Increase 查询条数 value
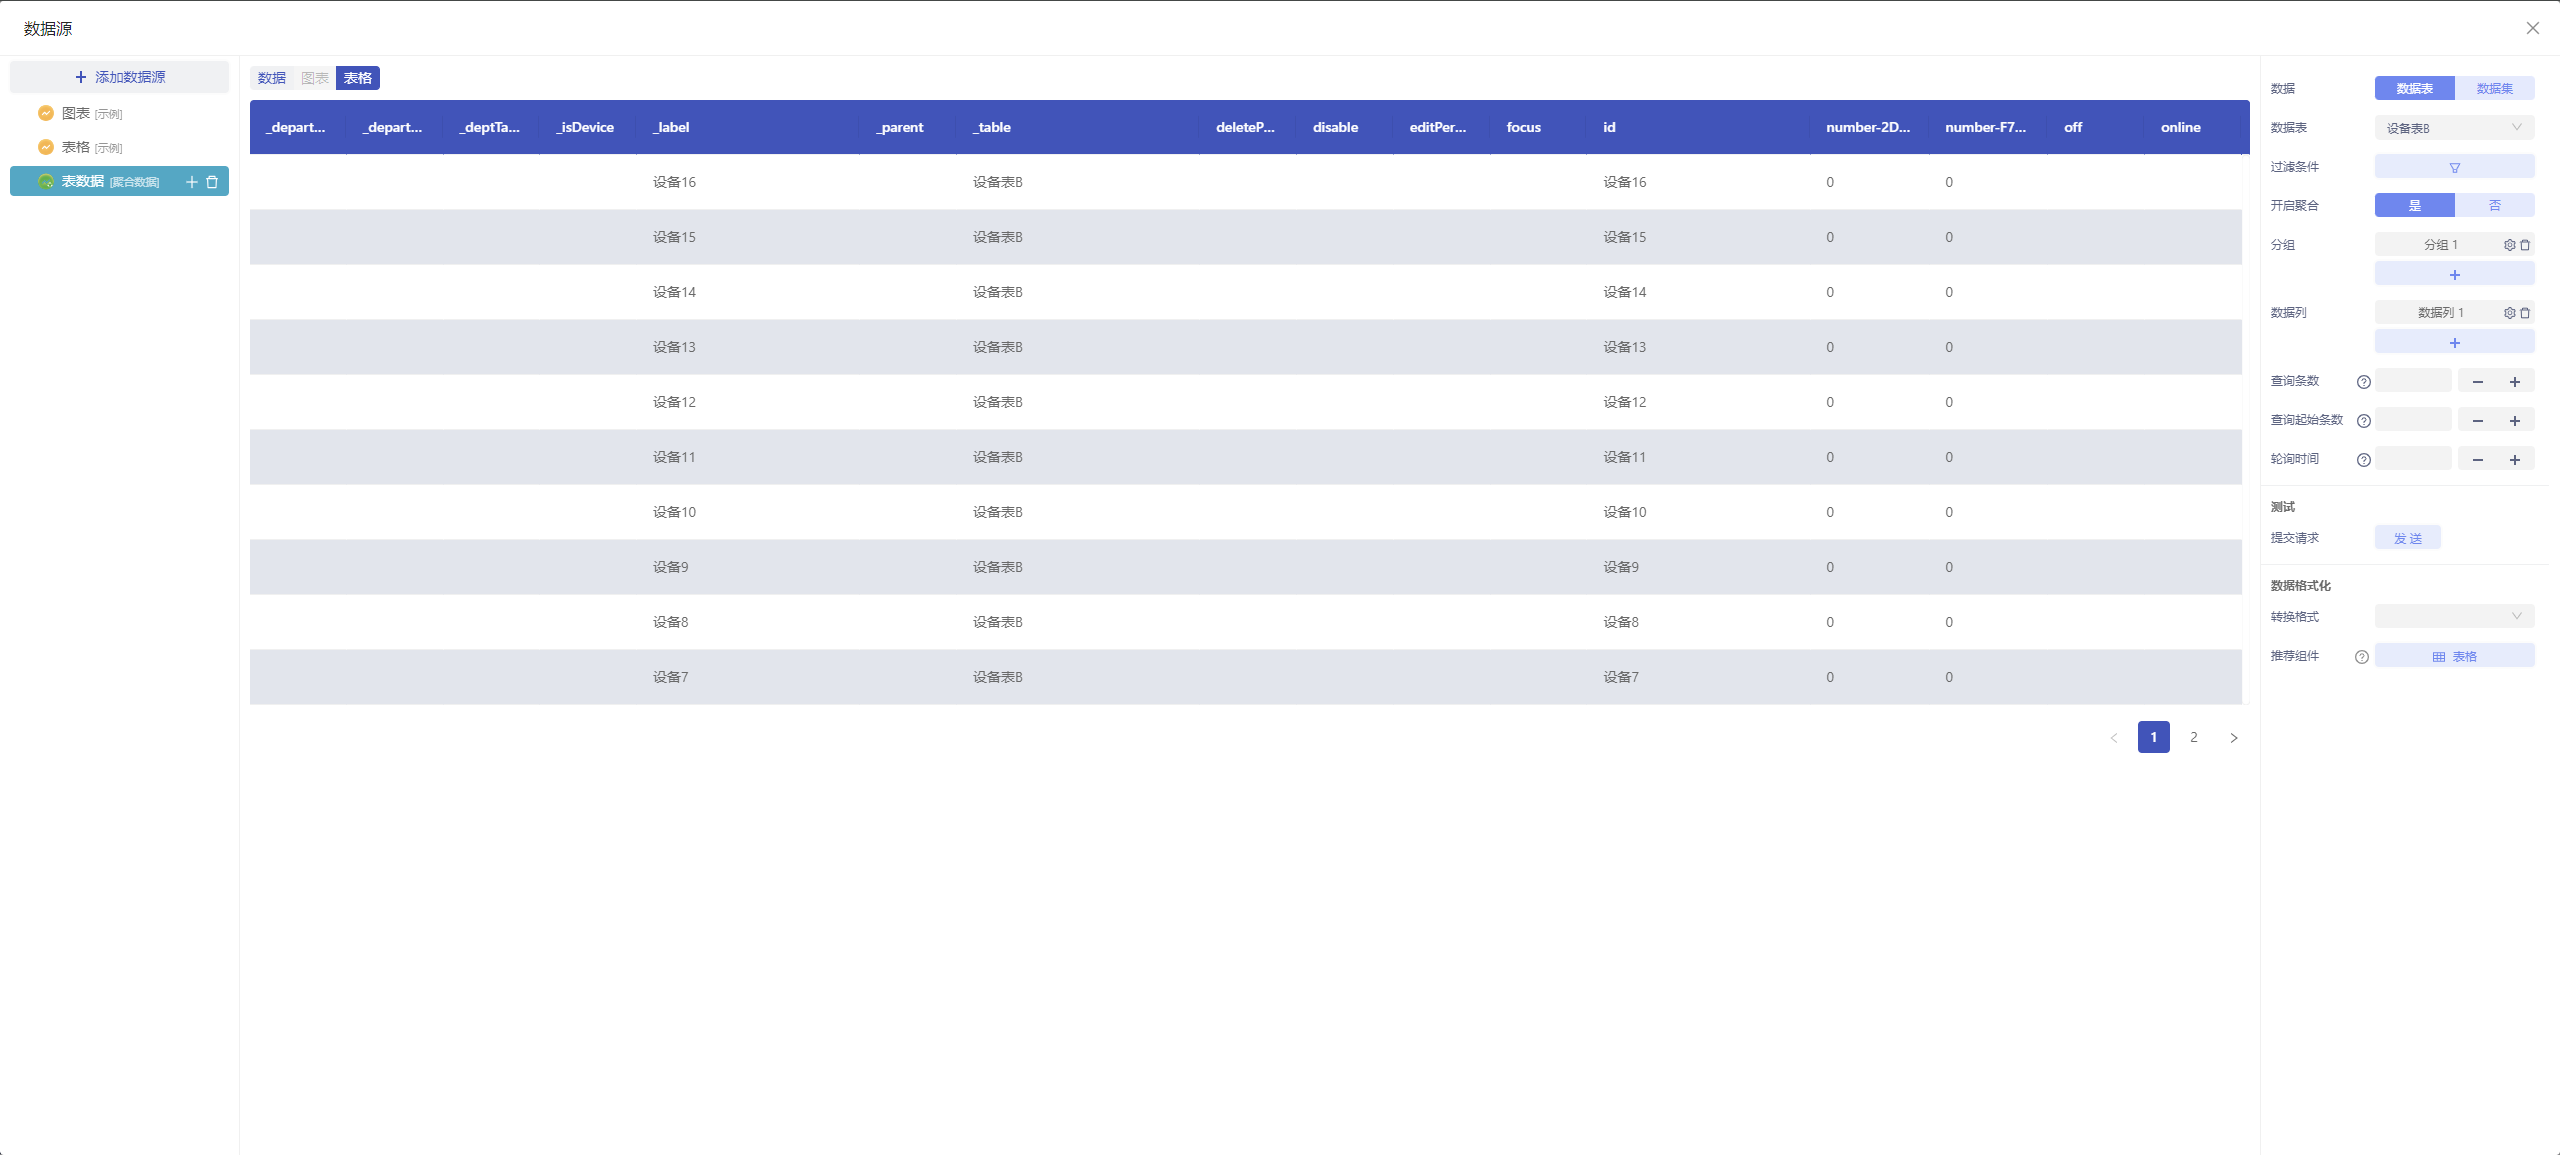Screen dimensions: 2560x1155 coord(2515,381)
